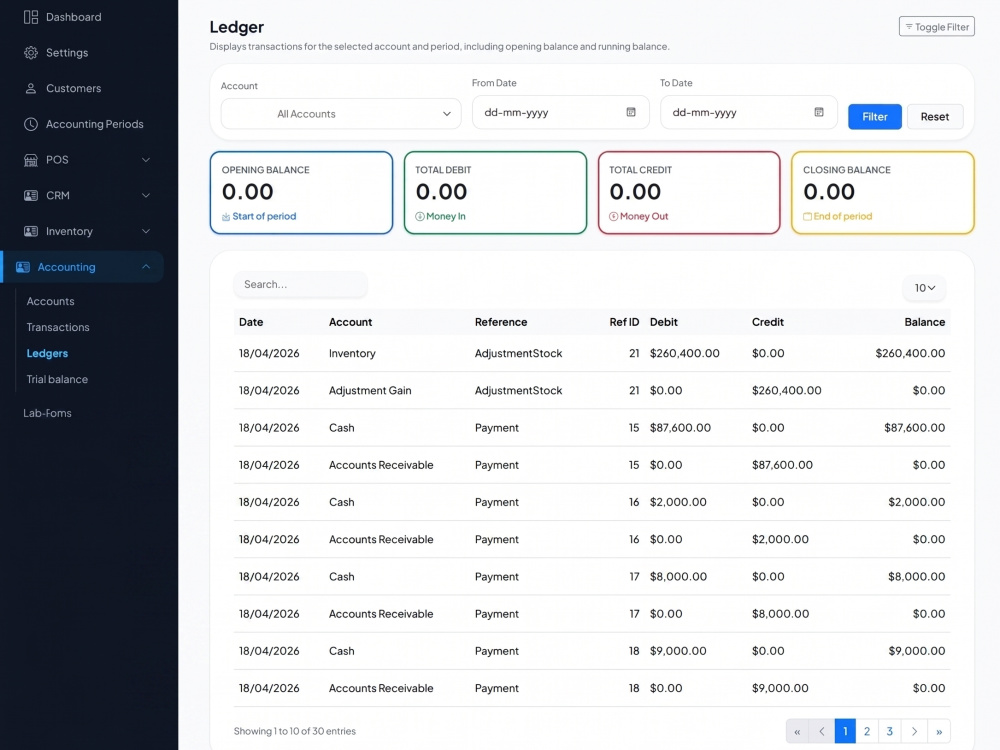This screenshot has height=750, width=1000.
Task: Select the Transactions submenu item
Action: 58,328
